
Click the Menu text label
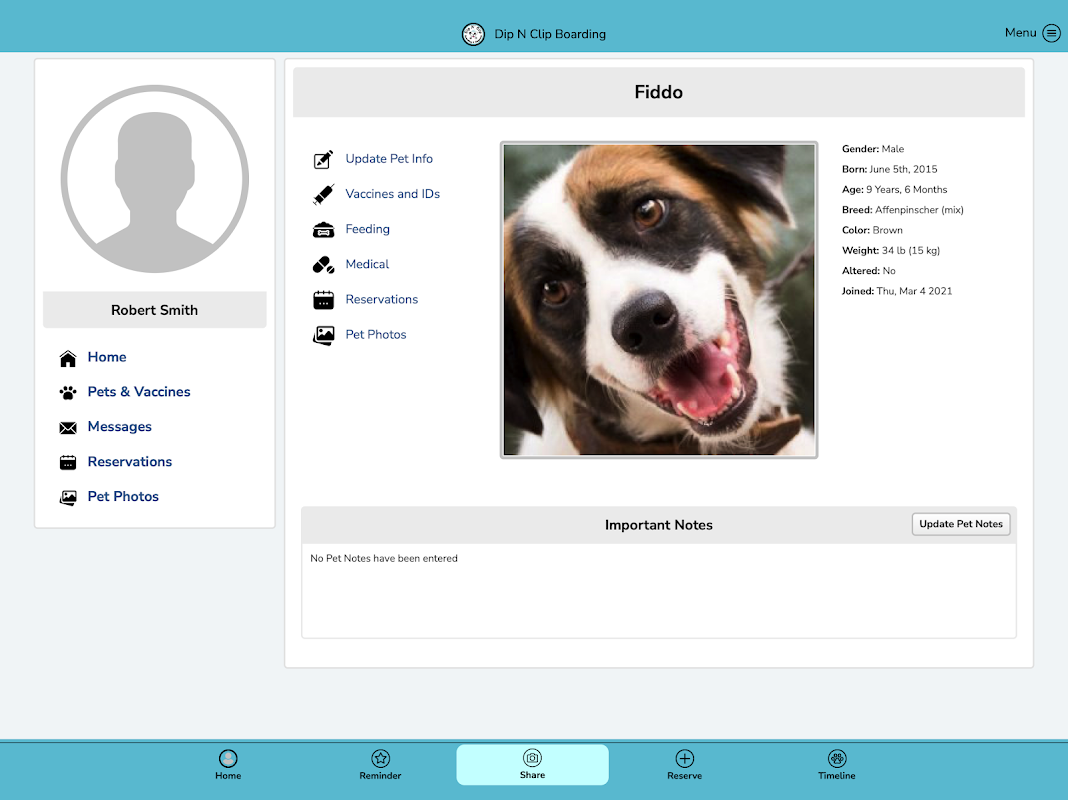[x=1020, y=33]
